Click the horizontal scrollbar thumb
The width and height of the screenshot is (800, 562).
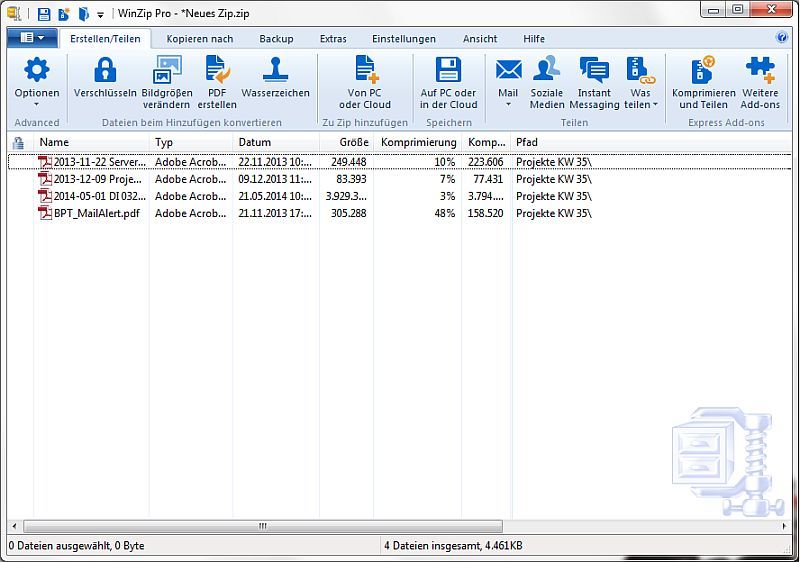pos(263,526)
